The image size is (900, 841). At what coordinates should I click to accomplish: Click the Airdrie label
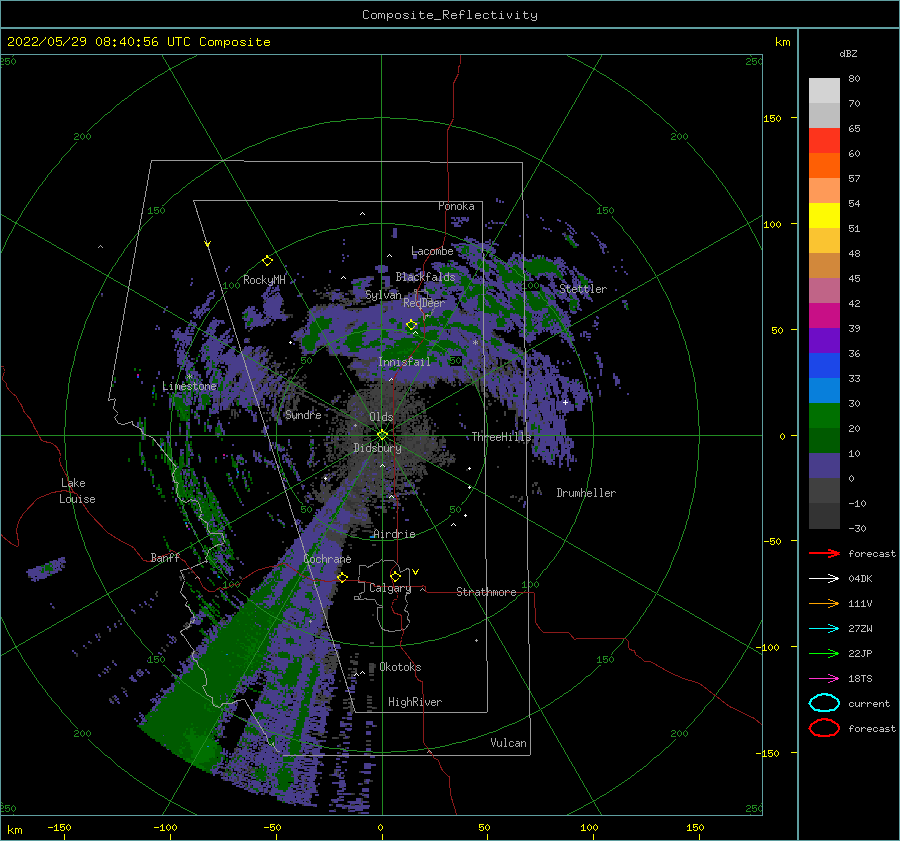[x=394, y=534]
